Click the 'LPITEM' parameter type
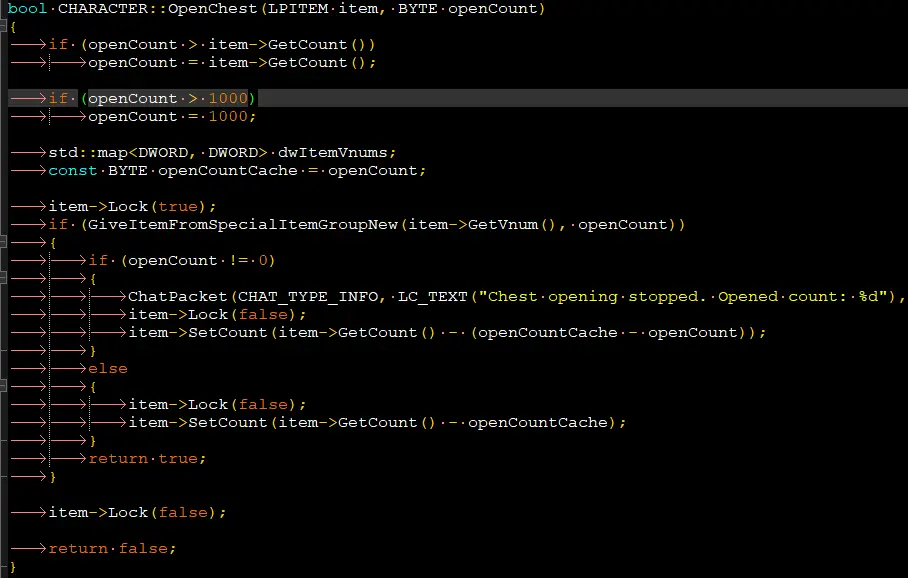 coord(298,9)
